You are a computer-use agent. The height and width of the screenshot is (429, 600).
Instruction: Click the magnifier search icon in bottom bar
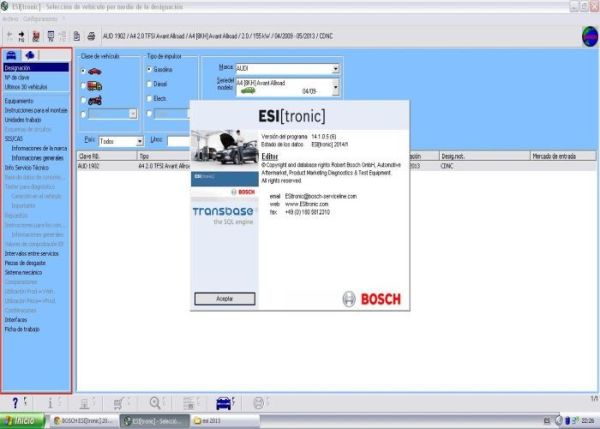coord(155,403)
